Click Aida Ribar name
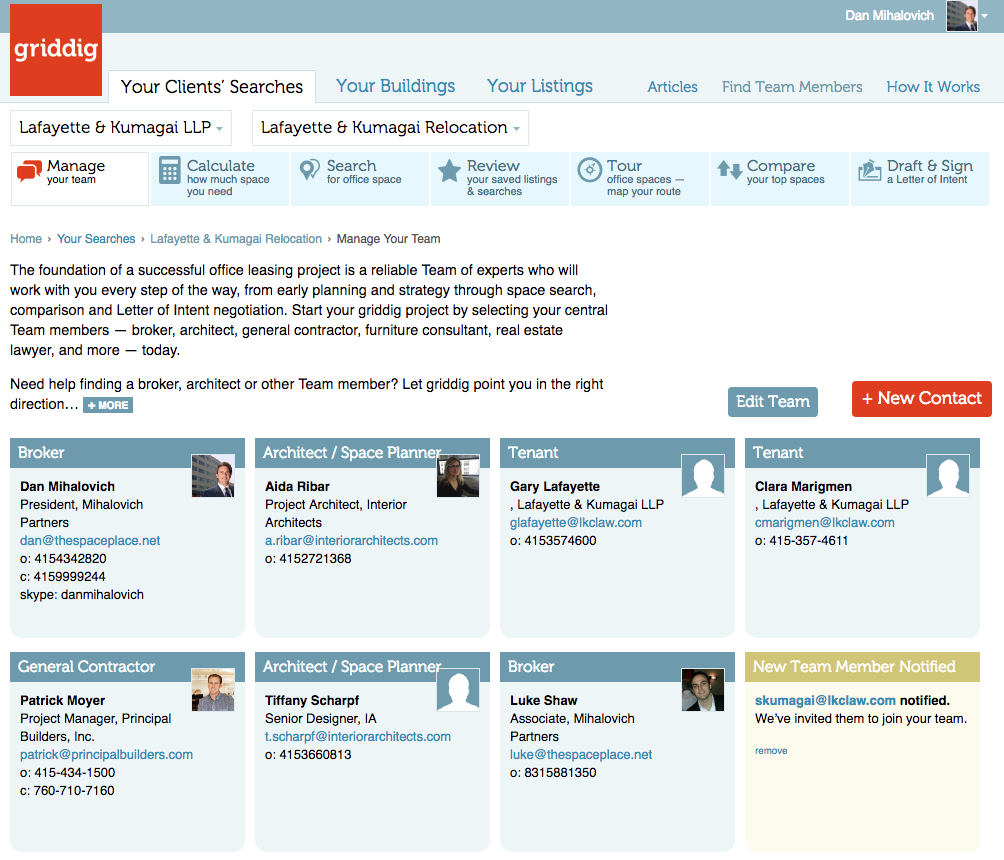Viewport: 1004px width, 860px height. pos(297,487)
